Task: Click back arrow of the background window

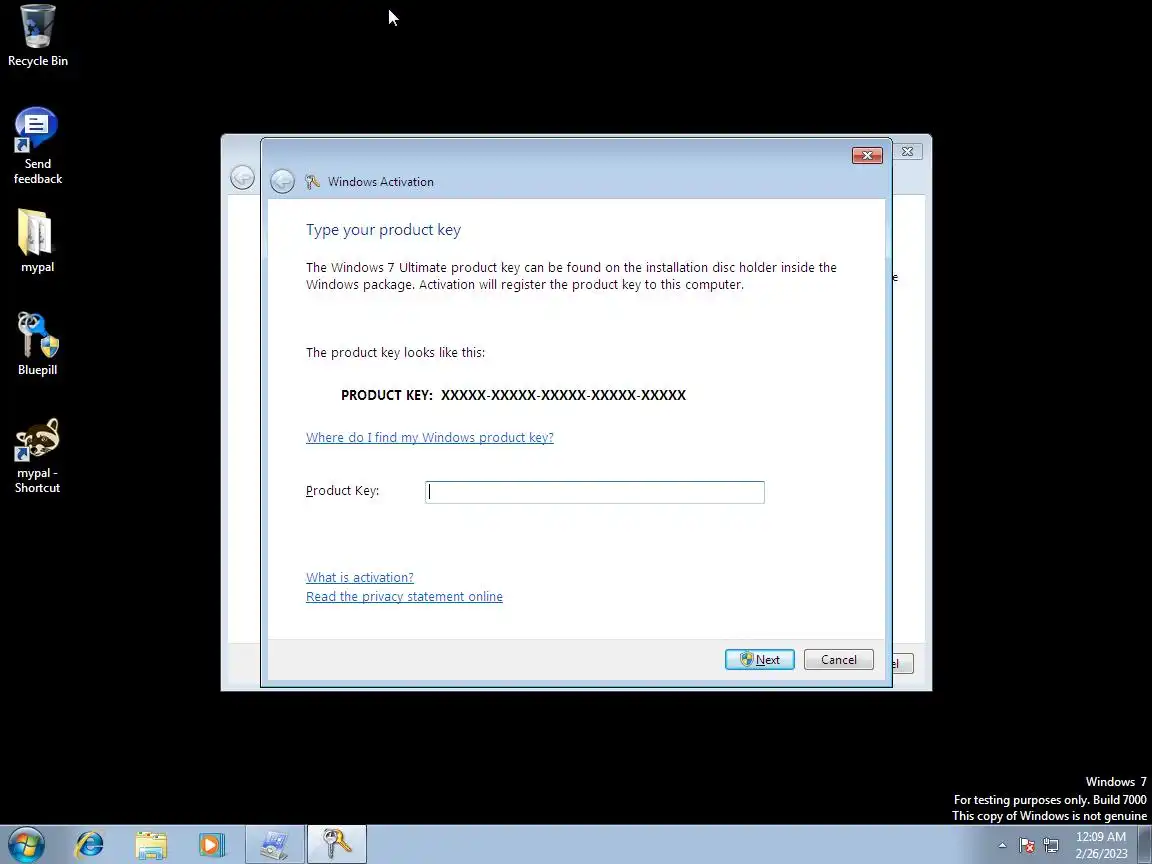Action: coord(242,177)
